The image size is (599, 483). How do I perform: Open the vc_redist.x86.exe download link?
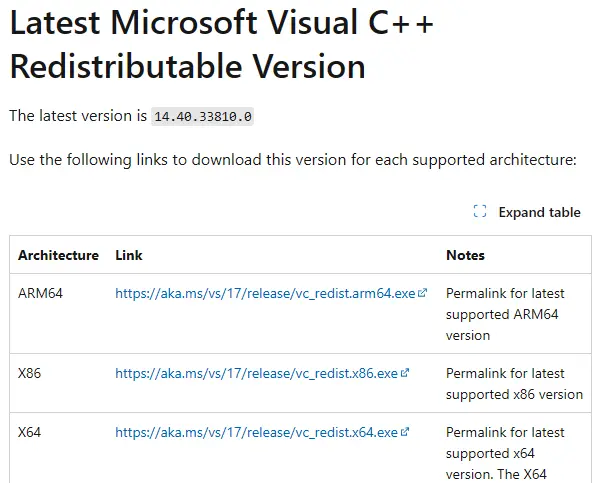coord(256,373)
